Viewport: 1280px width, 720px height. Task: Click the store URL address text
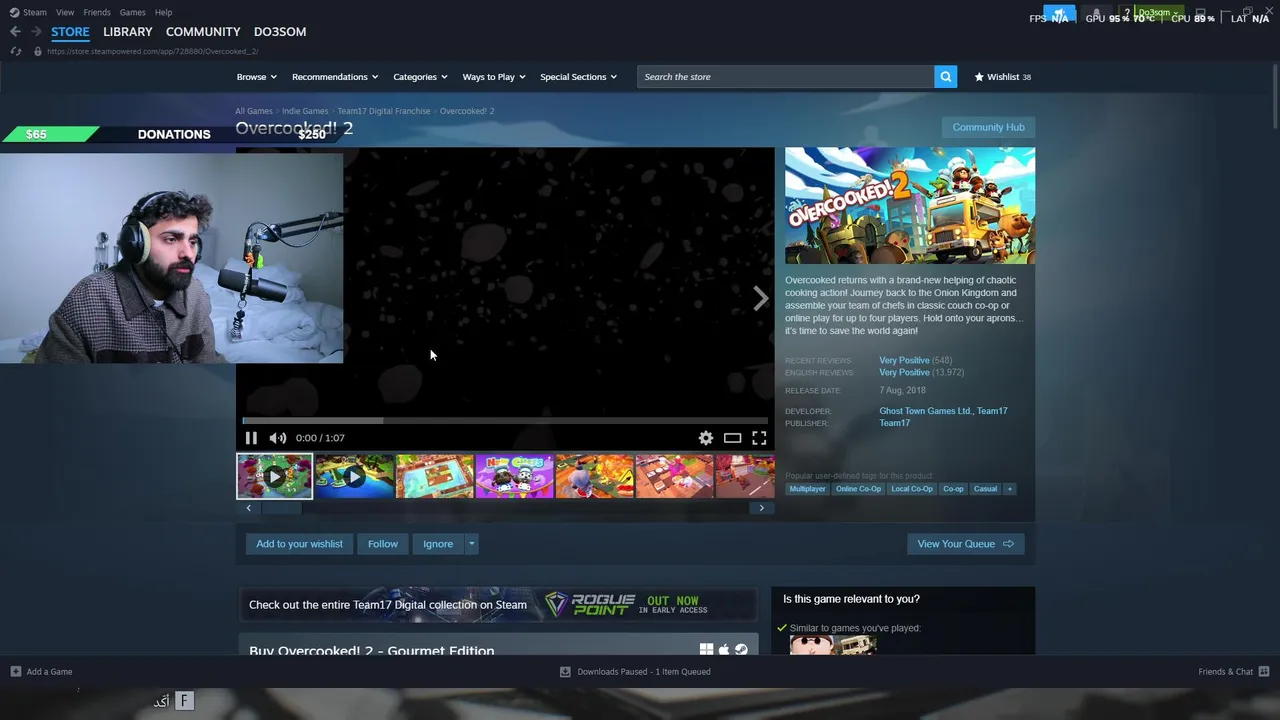point(152,51)
